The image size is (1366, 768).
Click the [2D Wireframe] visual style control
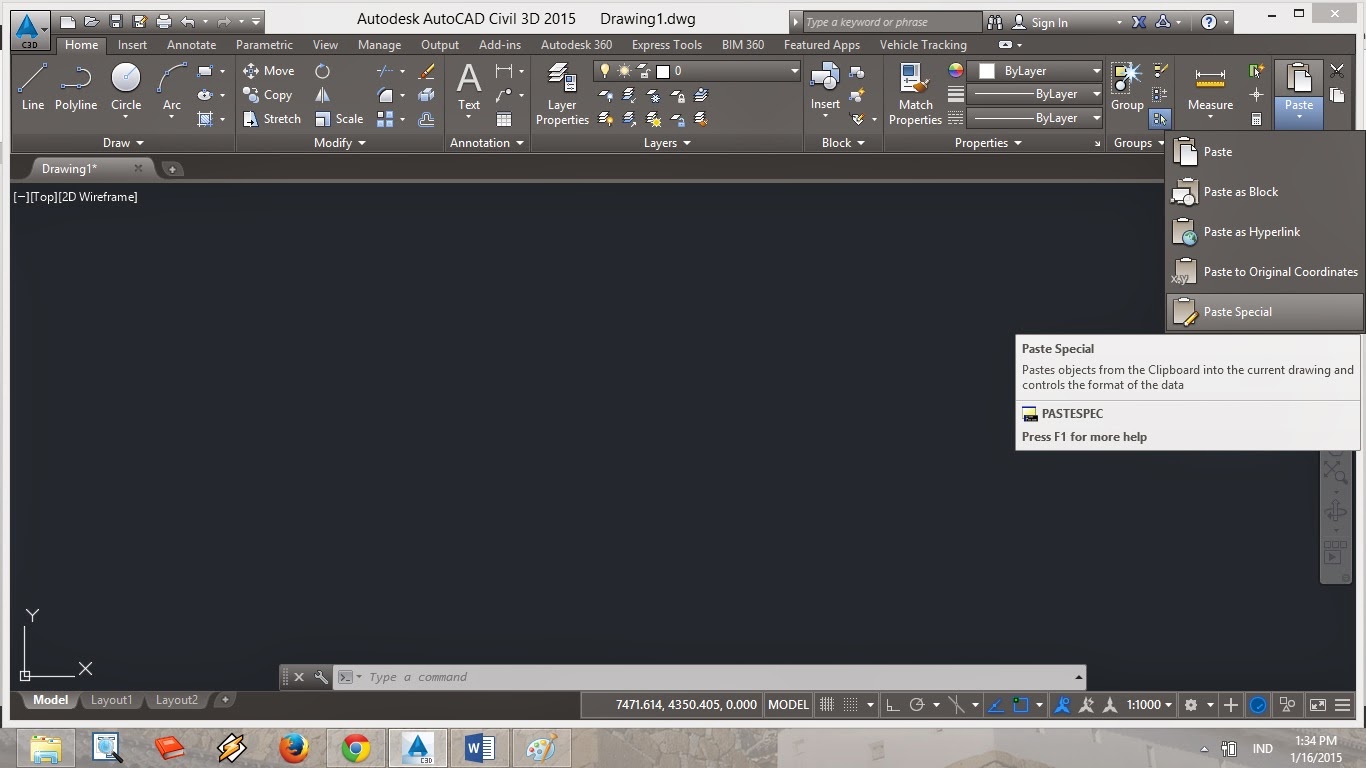click(x=98, y=197)
